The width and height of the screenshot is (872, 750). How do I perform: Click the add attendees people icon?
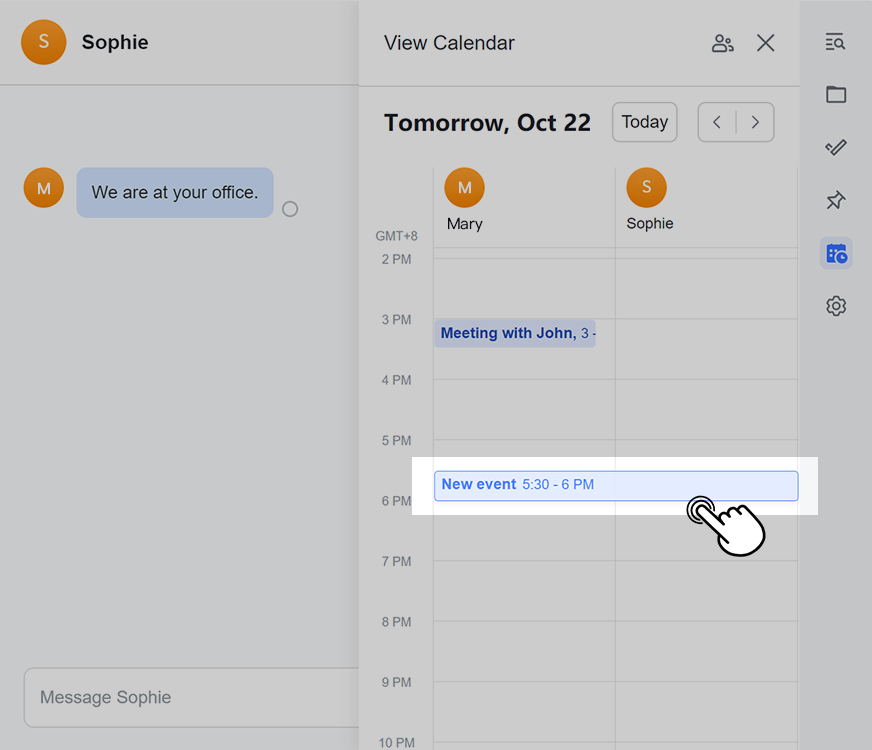click(722, 43)
